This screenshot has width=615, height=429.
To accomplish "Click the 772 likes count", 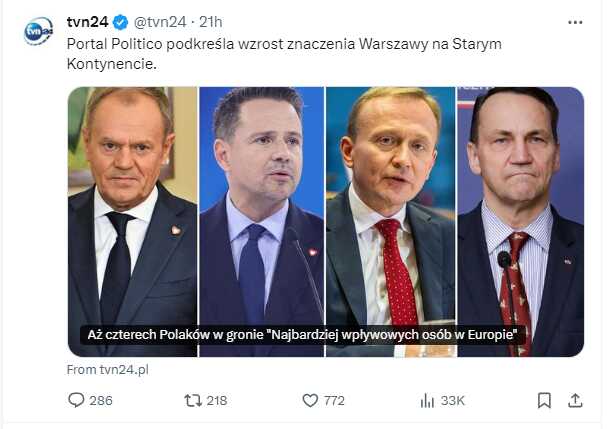I will [x=334, y=400].
